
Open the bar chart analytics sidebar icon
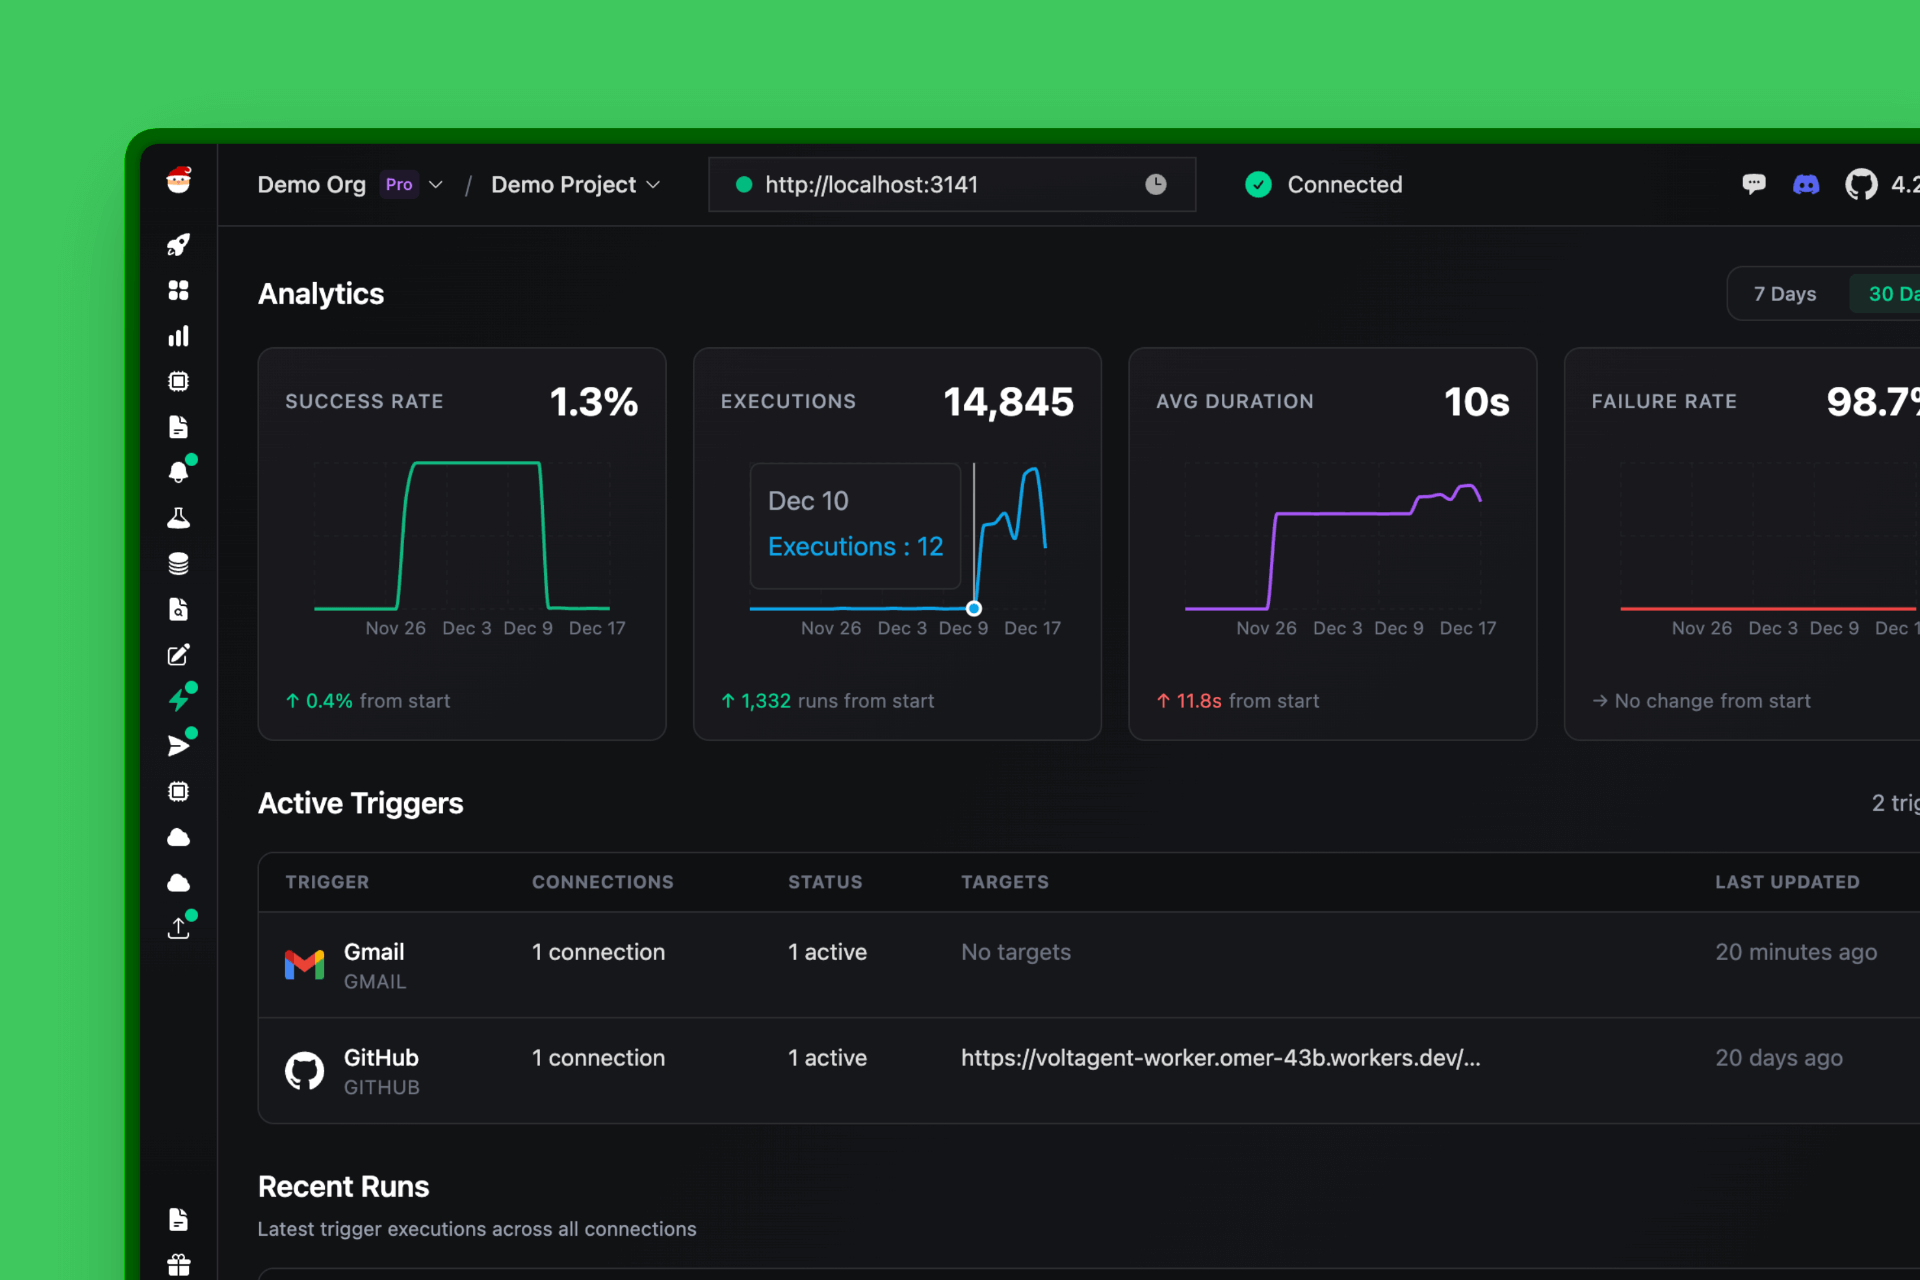[178, 336]
